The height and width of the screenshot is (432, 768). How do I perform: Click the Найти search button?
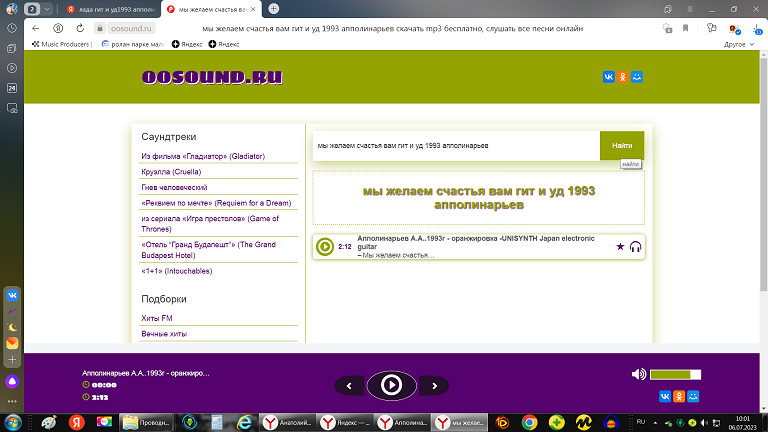(622, 145)
